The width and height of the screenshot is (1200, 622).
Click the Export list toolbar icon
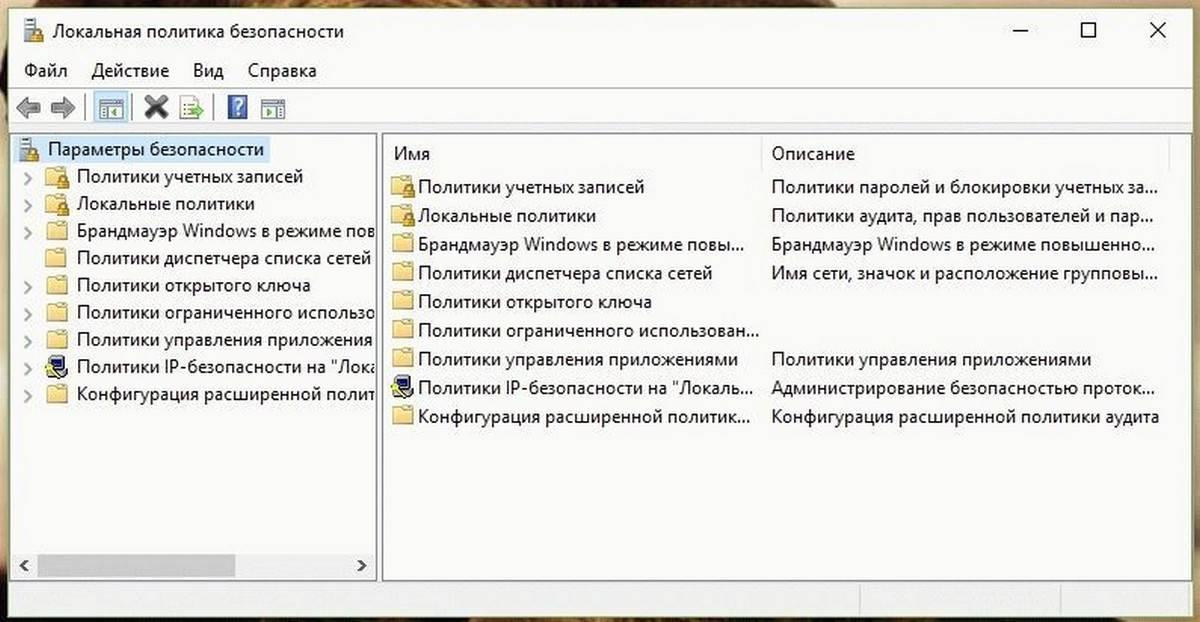click(190, 108)
